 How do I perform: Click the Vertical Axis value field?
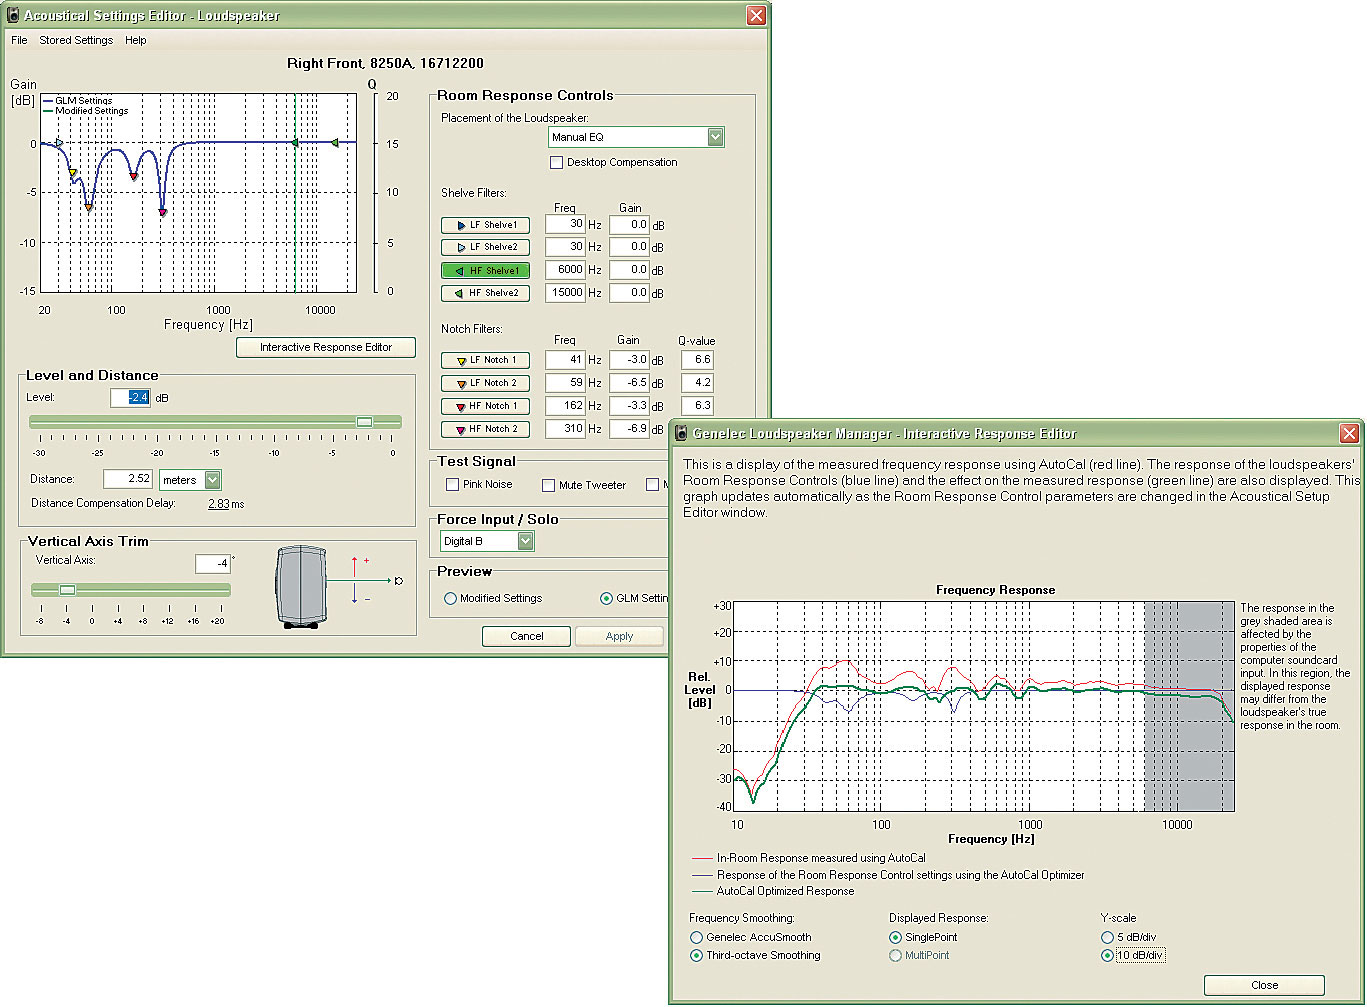pyautogui.click(x=213, y=563)
